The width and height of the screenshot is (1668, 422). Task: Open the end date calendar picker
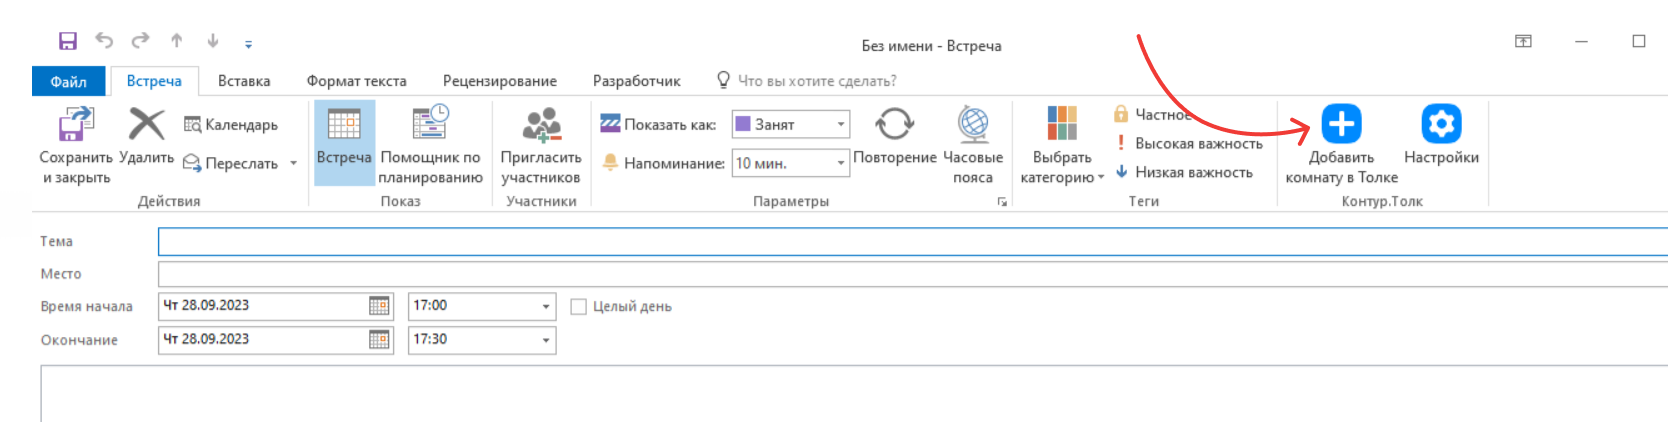[x=380, y=340]
